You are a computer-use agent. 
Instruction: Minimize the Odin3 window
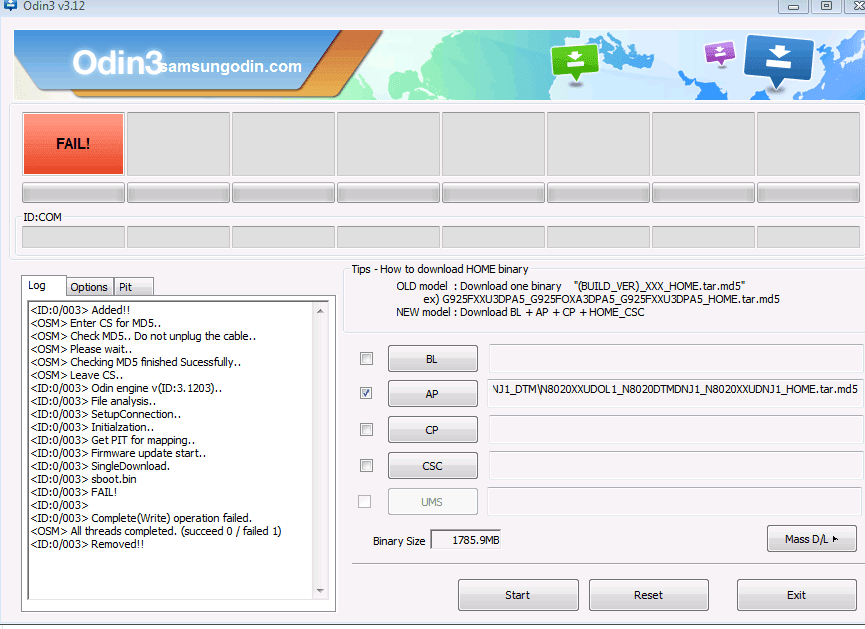click(793, 6)
